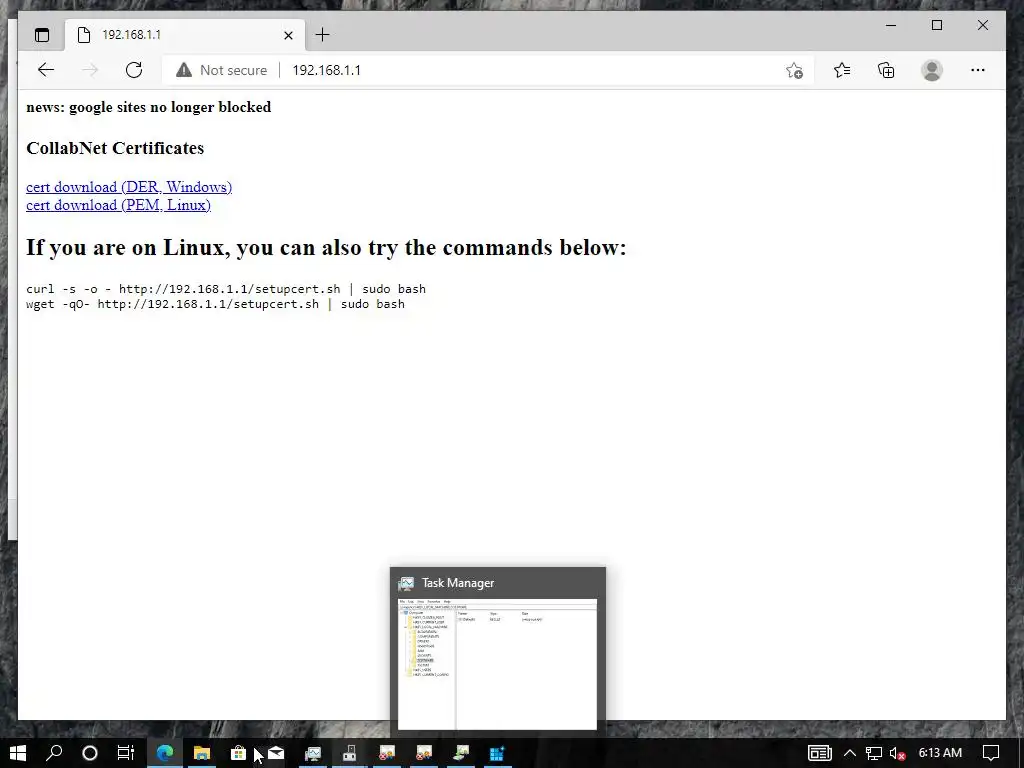
Task: Open Cortana circle icon
Action: point(89,753)
